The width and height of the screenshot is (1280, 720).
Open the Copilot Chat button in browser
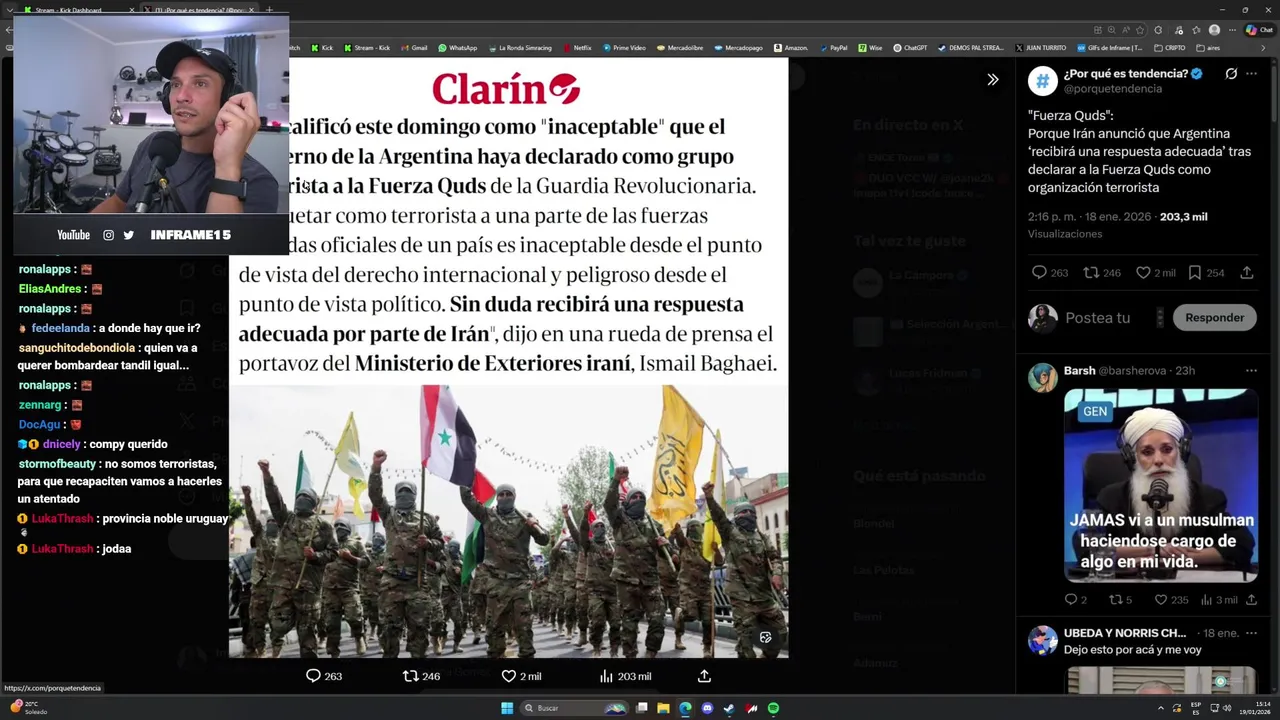(x=1258, y=30)
